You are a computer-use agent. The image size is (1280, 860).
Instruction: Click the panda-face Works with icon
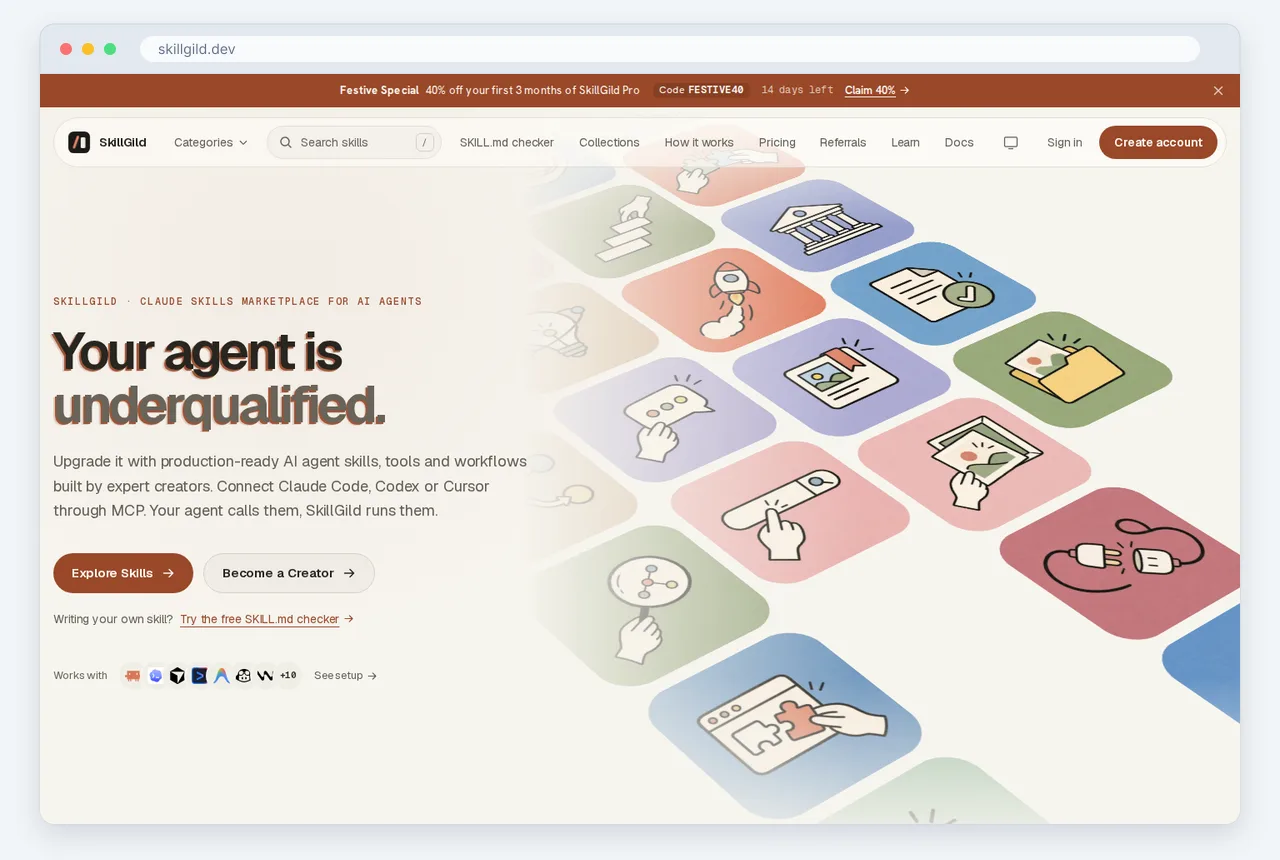(x=243, y=676)
